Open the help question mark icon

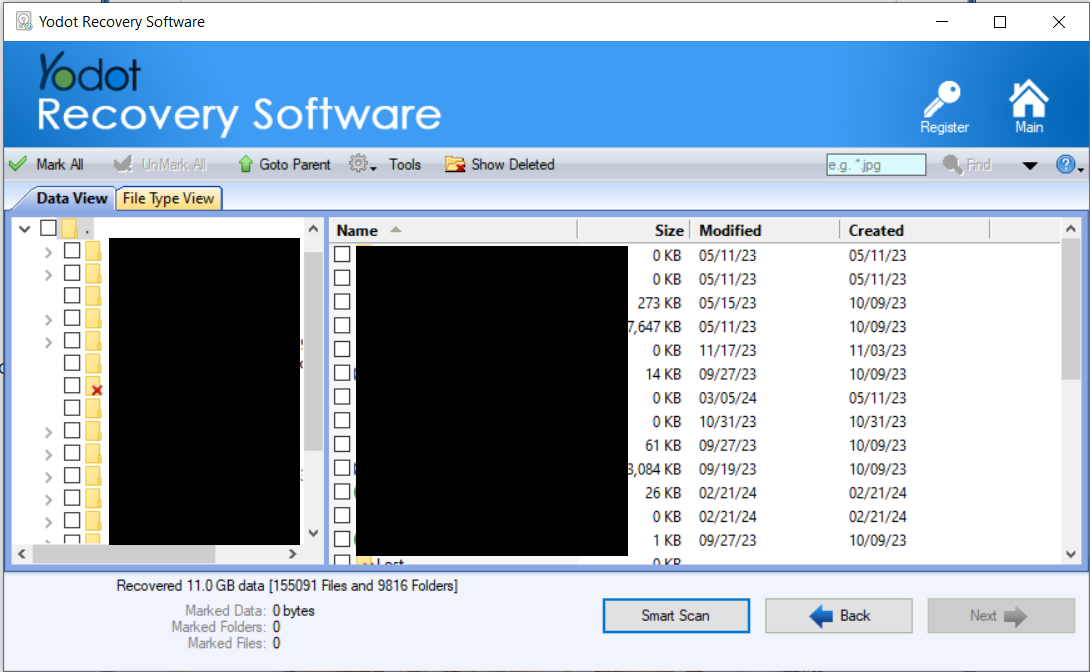point(1066,164)
